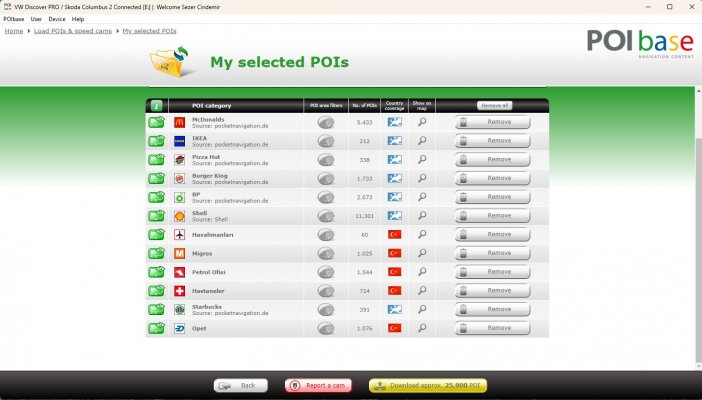The width and height of the screenshot is (702, 400).
Task: Go to Home breadcrumb link
Action: [14, 31]
